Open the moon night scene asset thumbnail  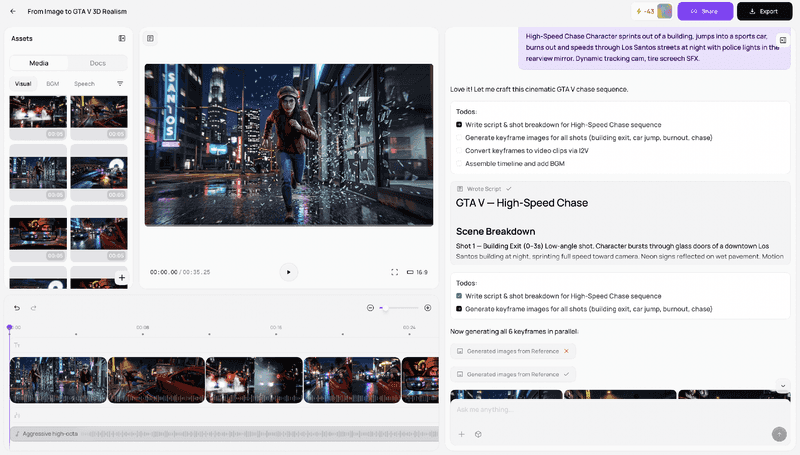tap(99, 172)
